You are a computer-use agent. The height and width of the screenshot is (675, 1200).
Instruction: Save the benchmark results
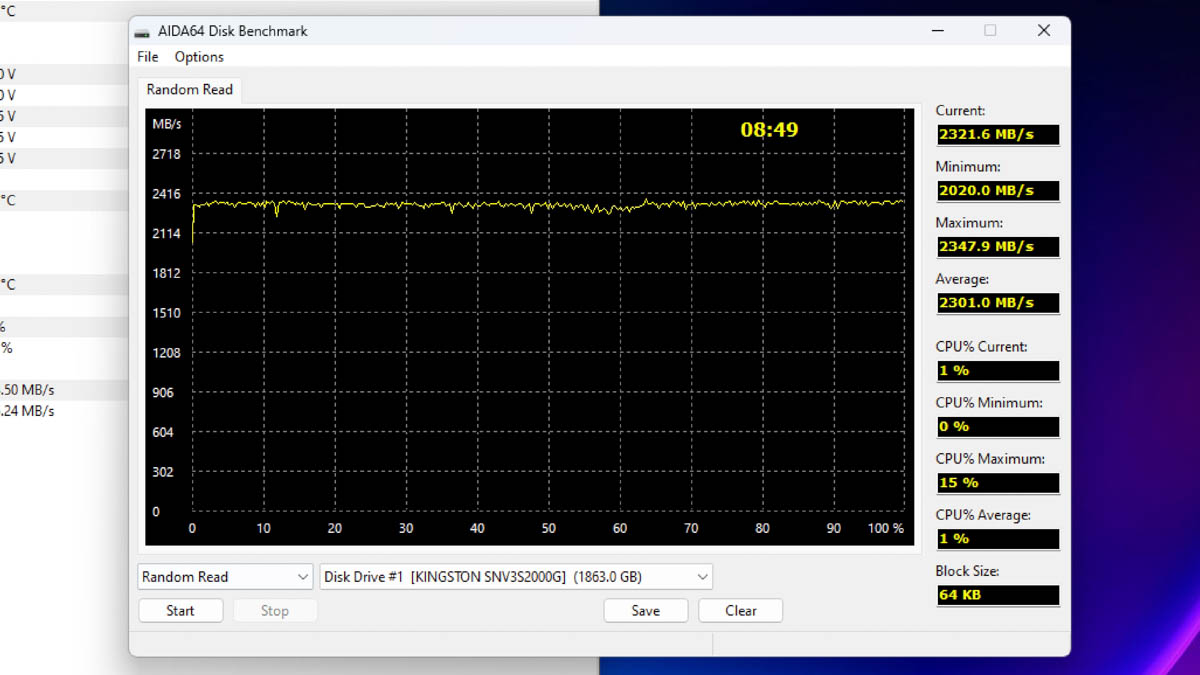646,611
